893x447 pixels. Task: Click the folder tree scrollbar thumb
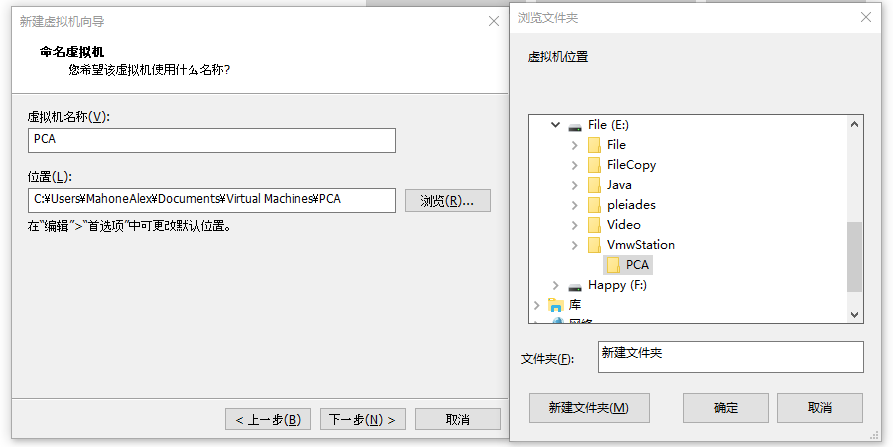(x=854, y=257)
